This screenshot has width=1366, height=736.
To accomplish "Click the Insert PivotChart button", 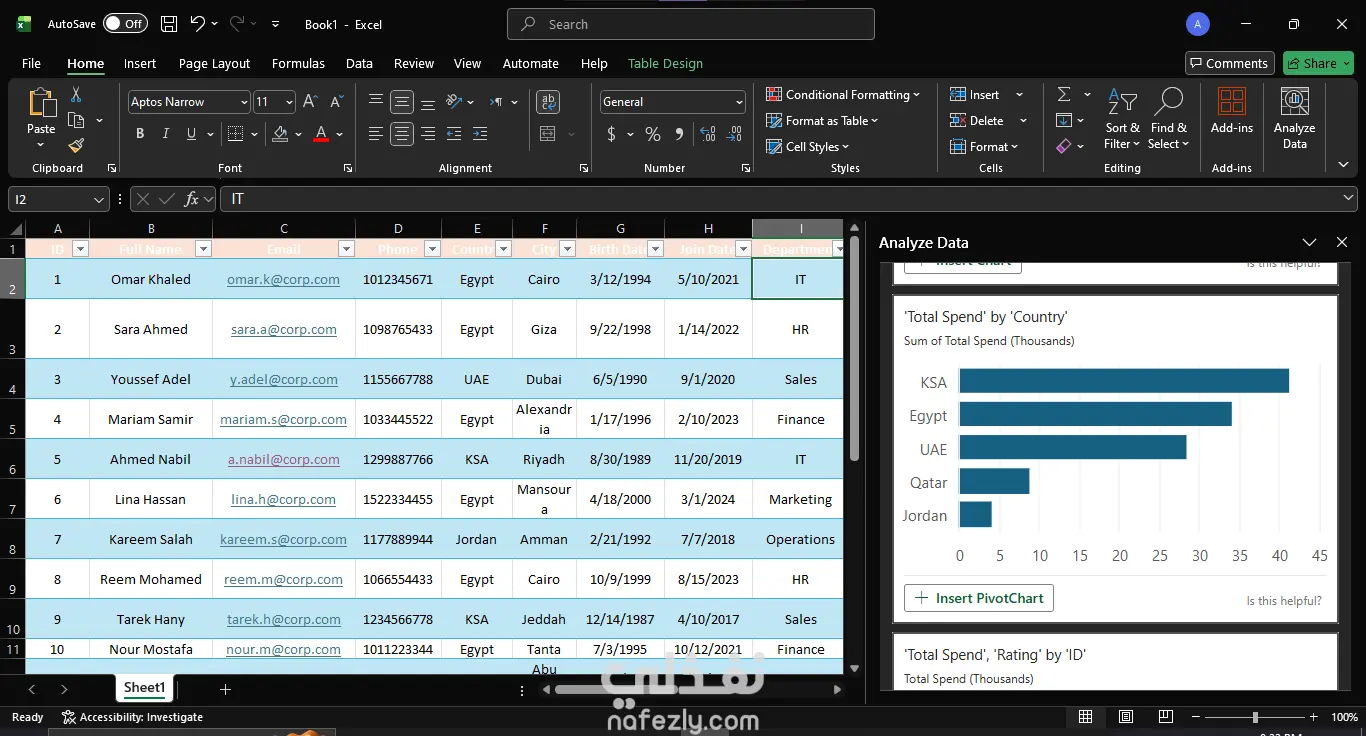I will 978,598.
